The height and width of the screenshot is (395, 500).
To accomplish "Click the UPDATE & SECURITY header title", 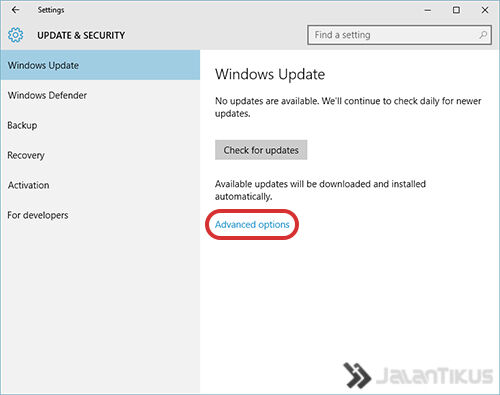I will [x=81, y=35].
